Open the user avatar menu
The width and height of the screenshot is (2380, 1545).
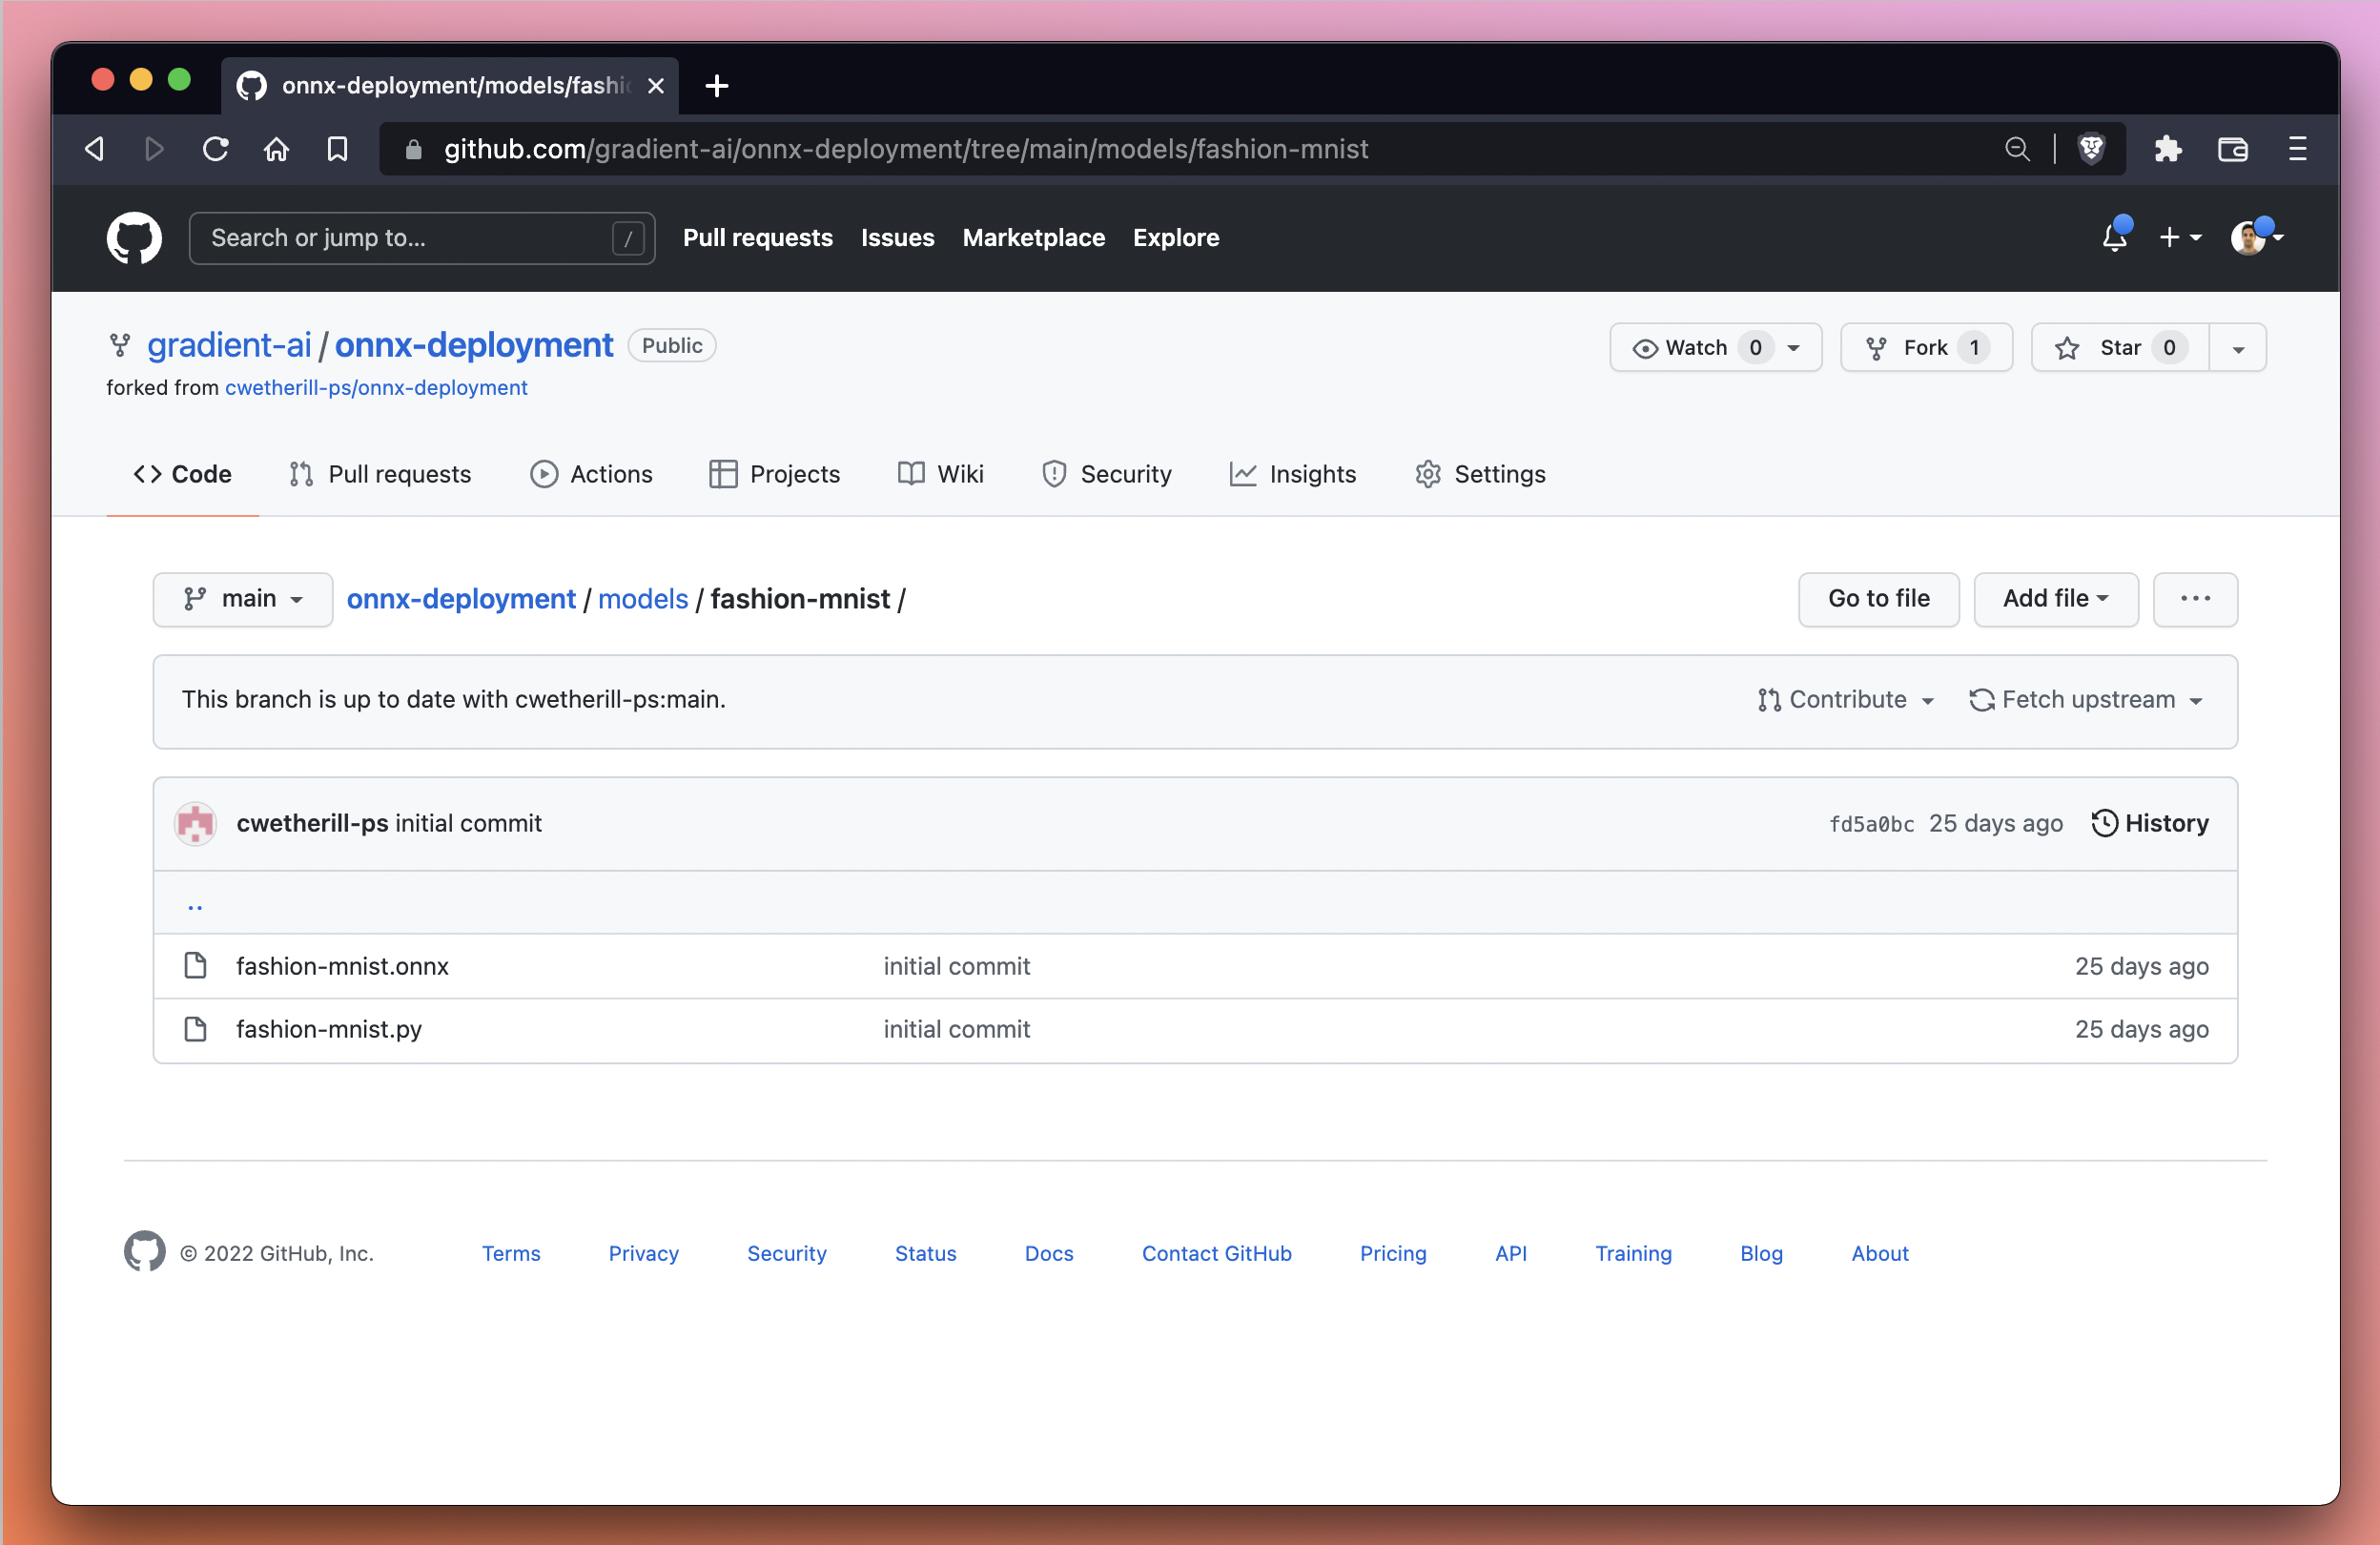2257,237
